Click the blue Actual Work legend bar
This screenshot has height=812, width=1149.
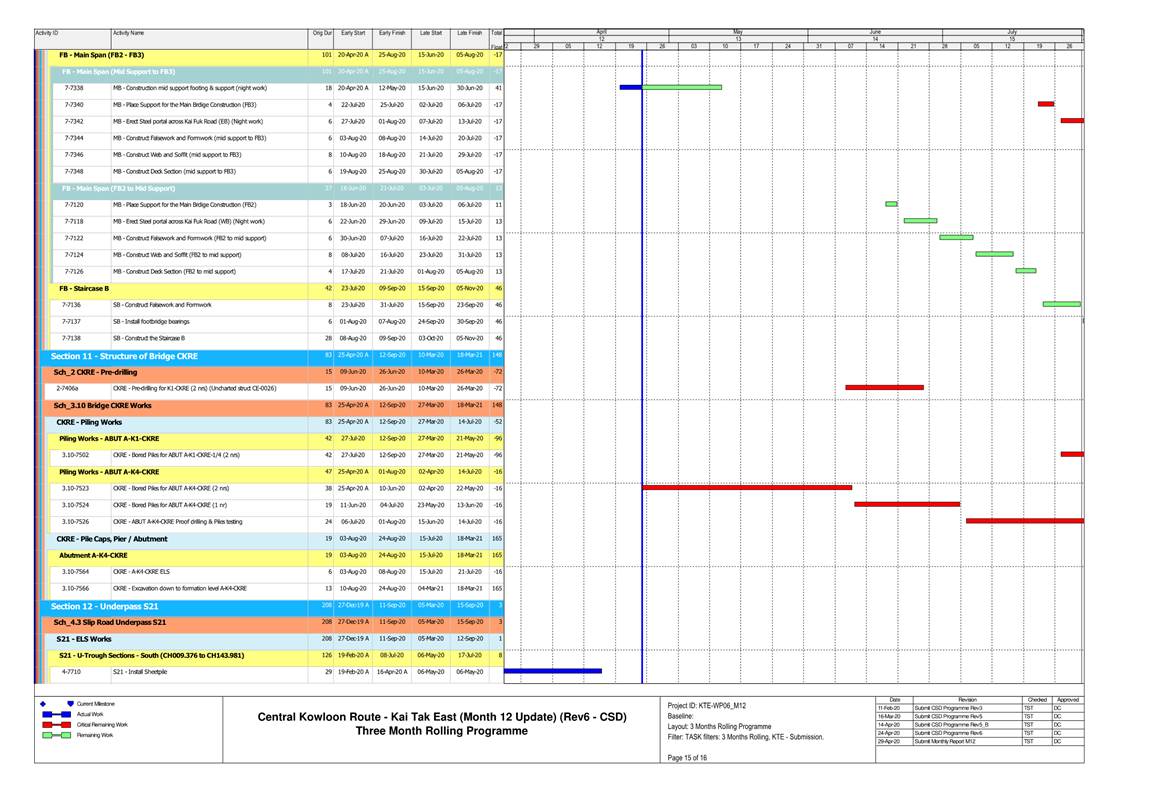(56, 714)
